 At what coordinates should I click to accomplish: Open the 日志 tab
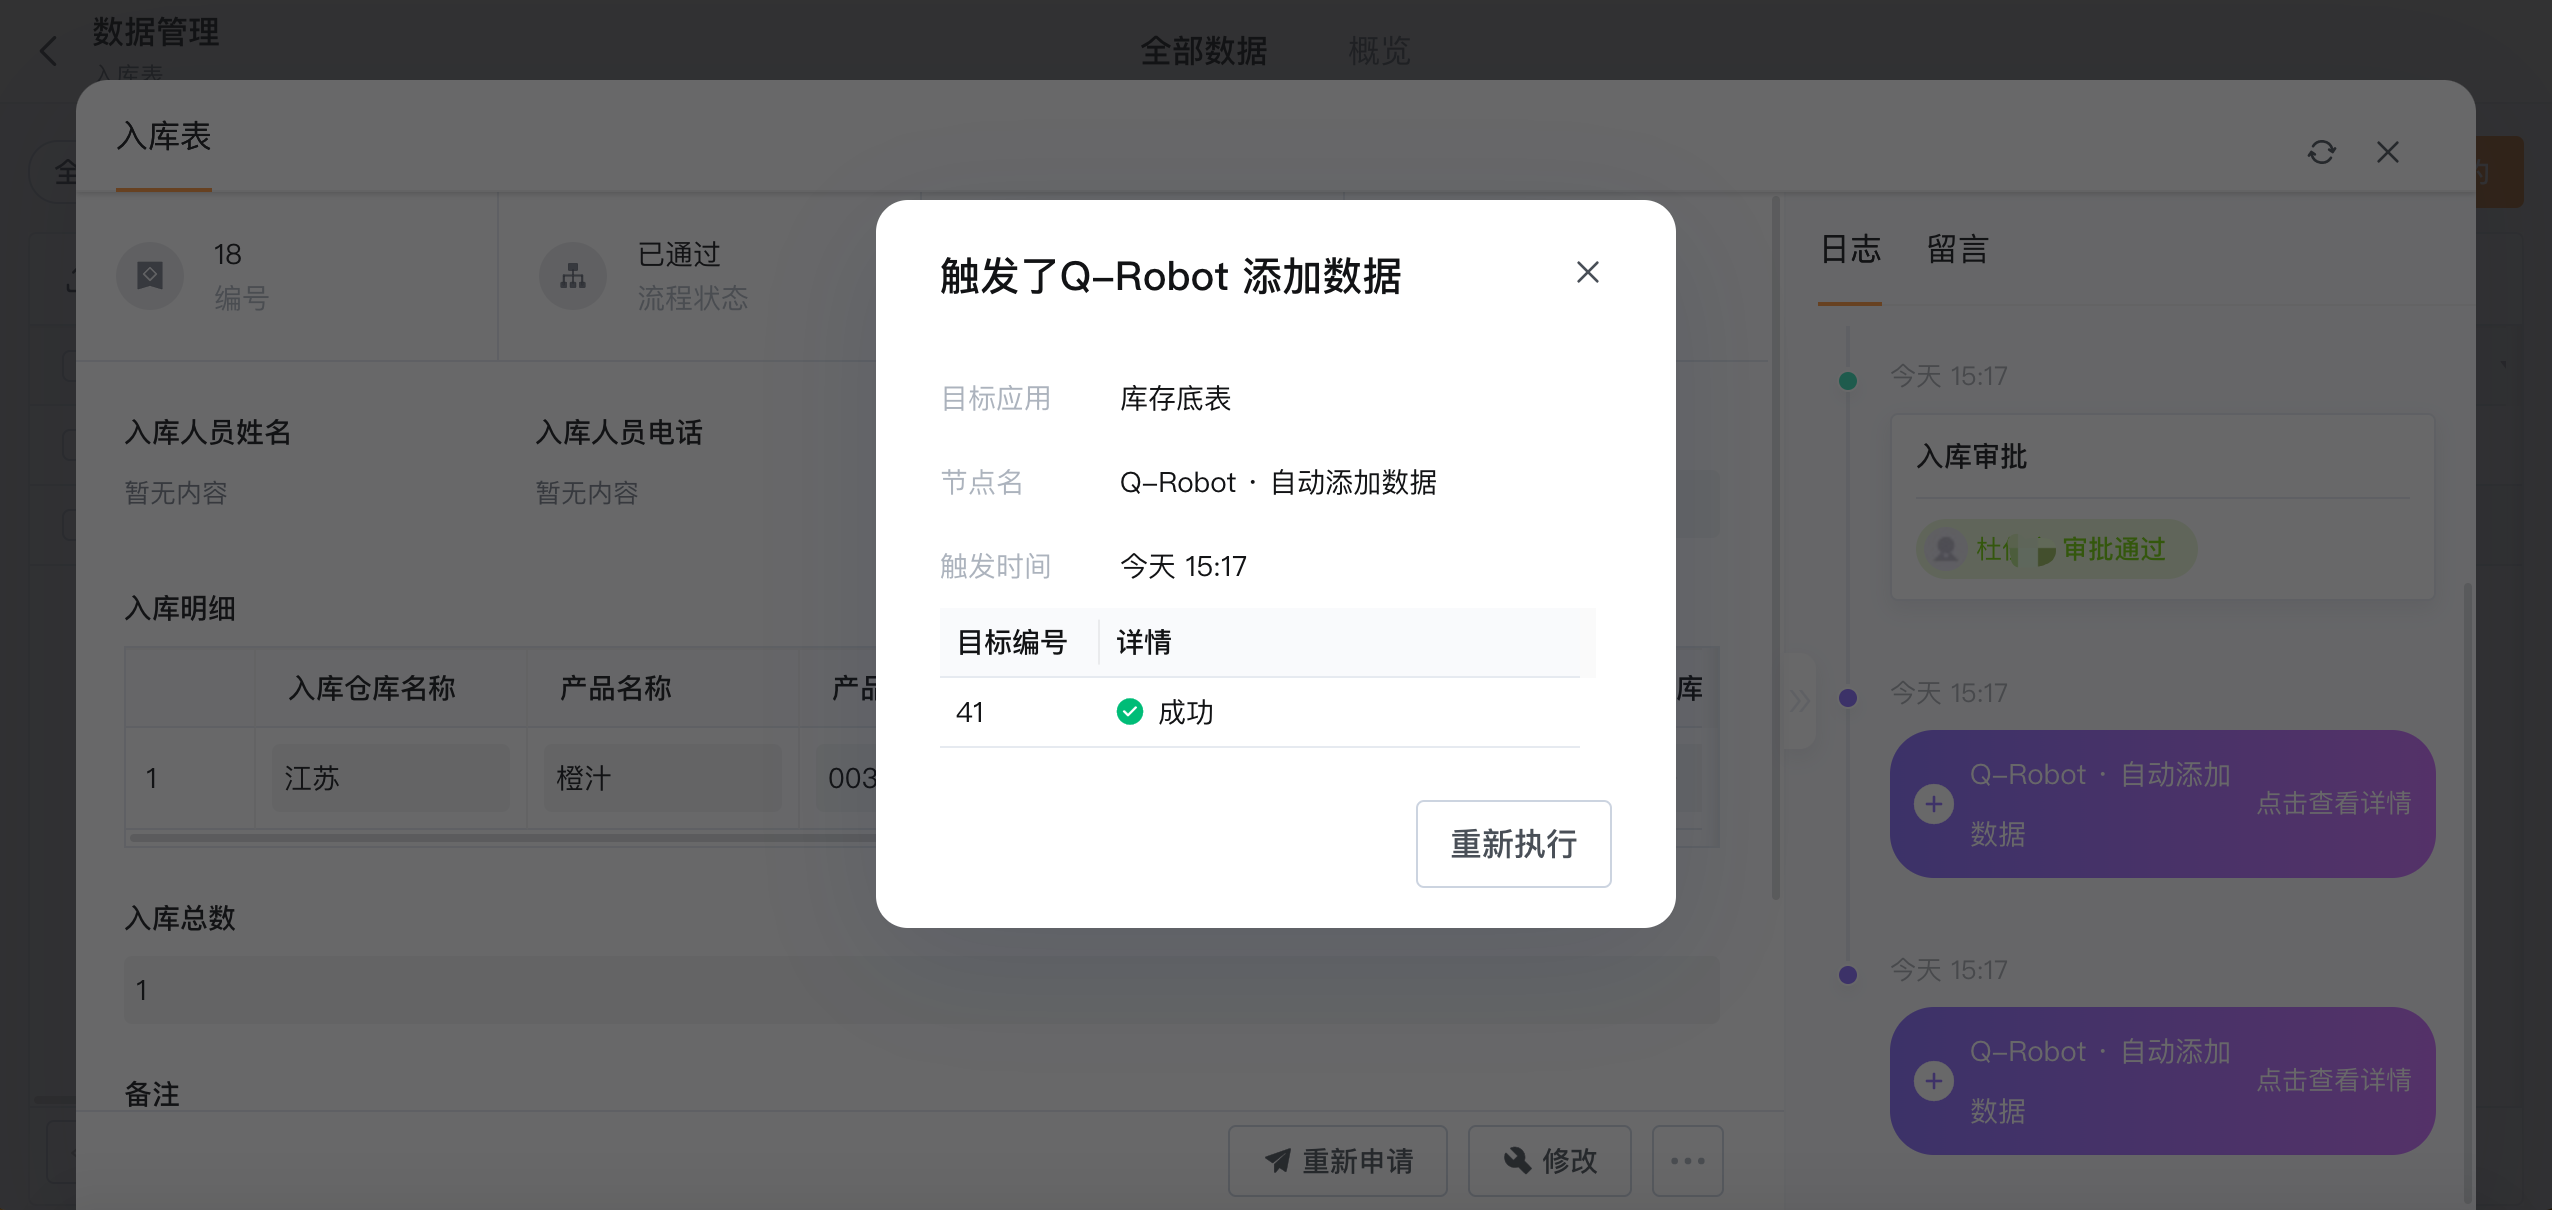click(x=1850, y=249)
